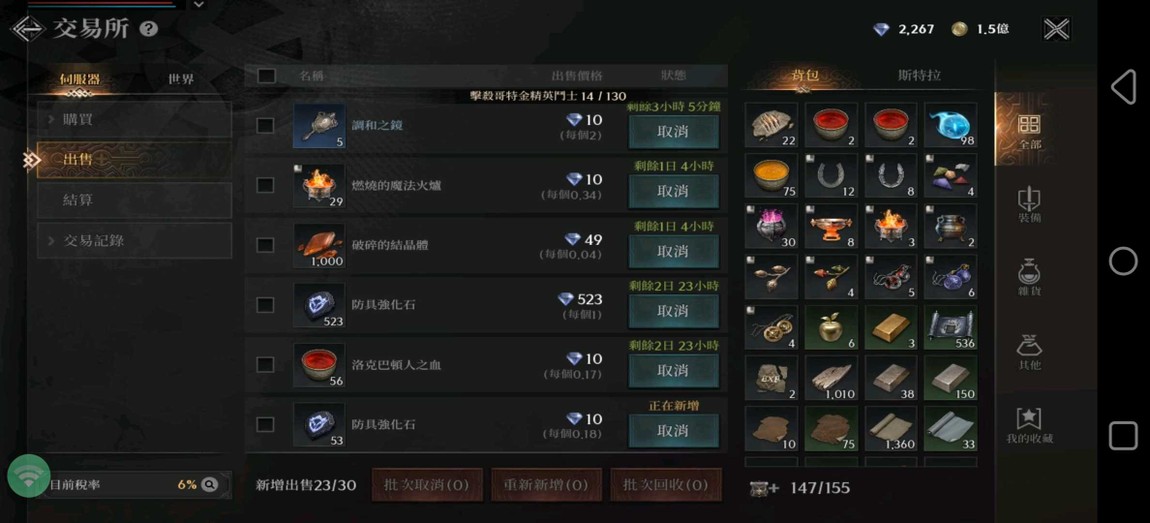Click the 批次取消(0) button
The height and width of the screenshot is (523, 1150).
tap(427, 485)
